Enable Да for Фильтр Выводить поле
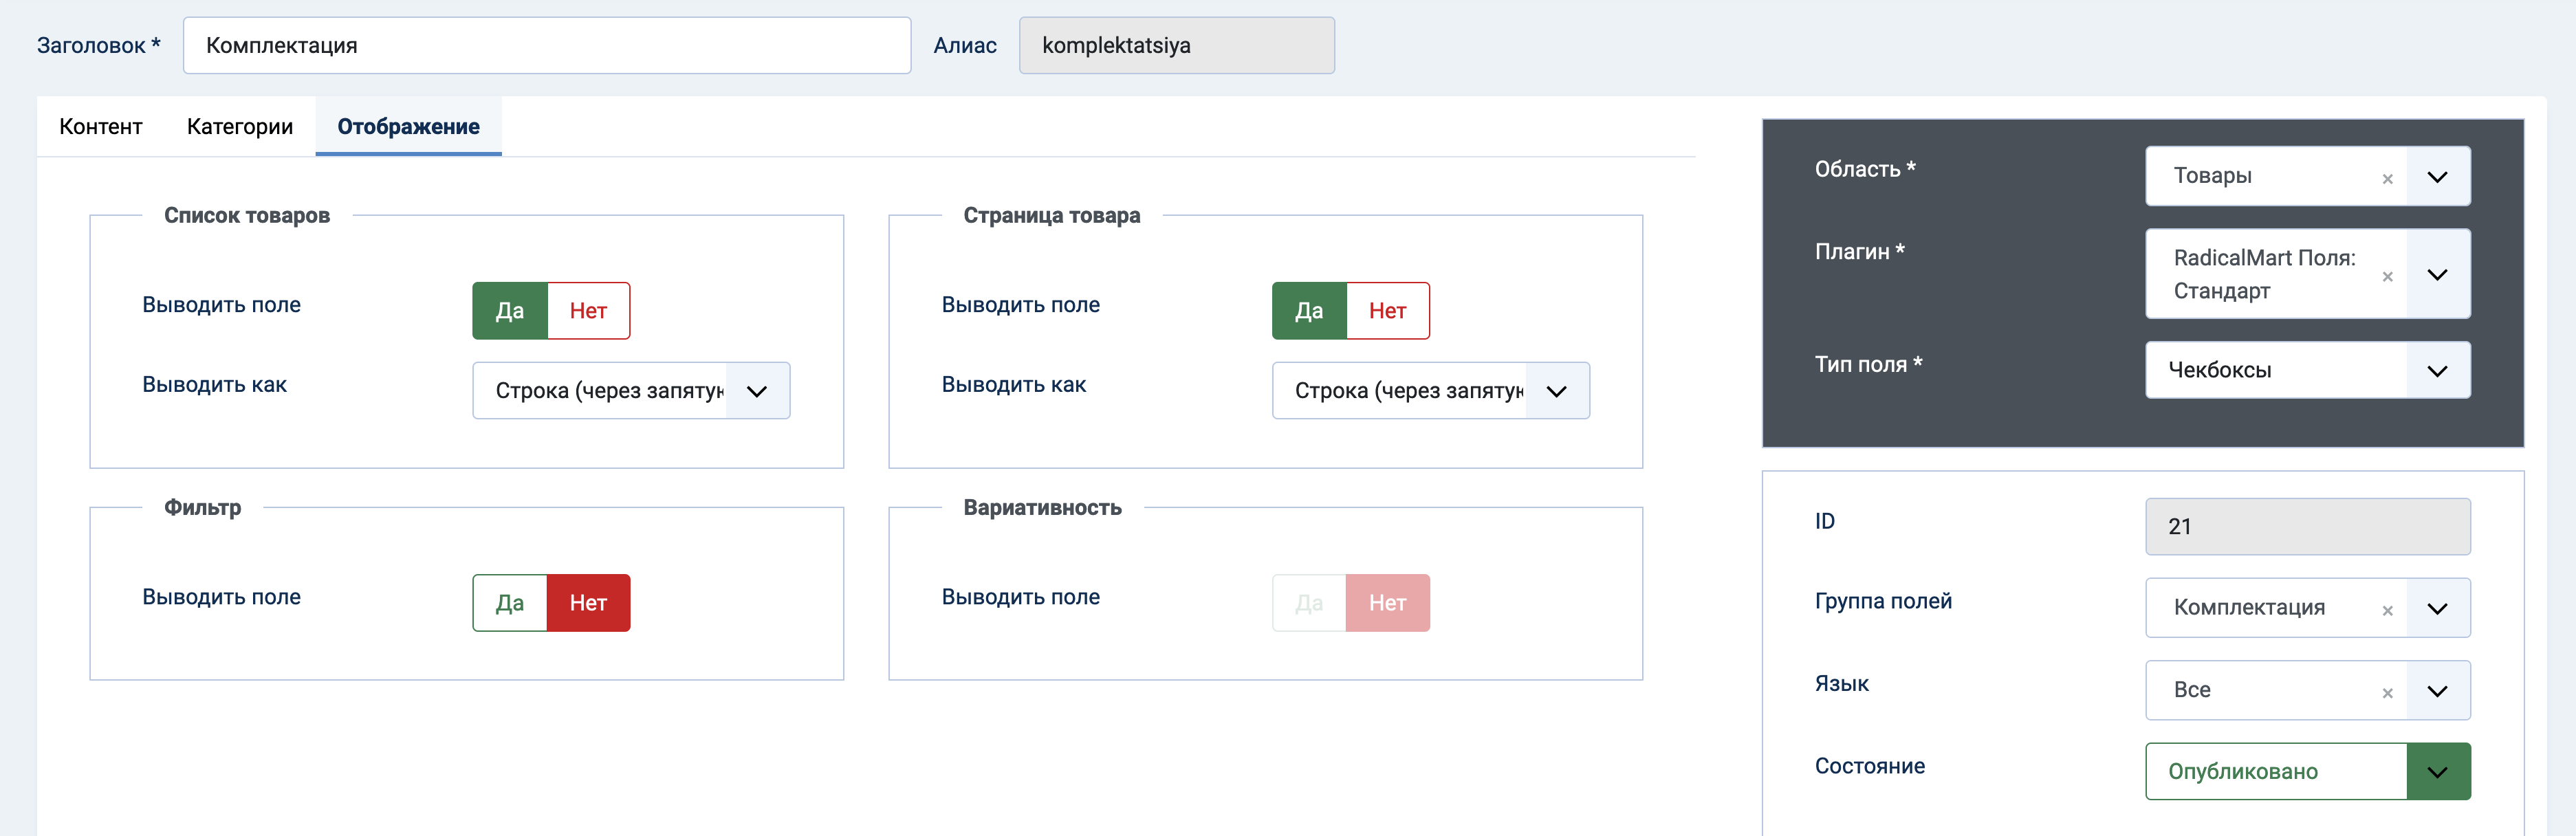 pos(510,603)
